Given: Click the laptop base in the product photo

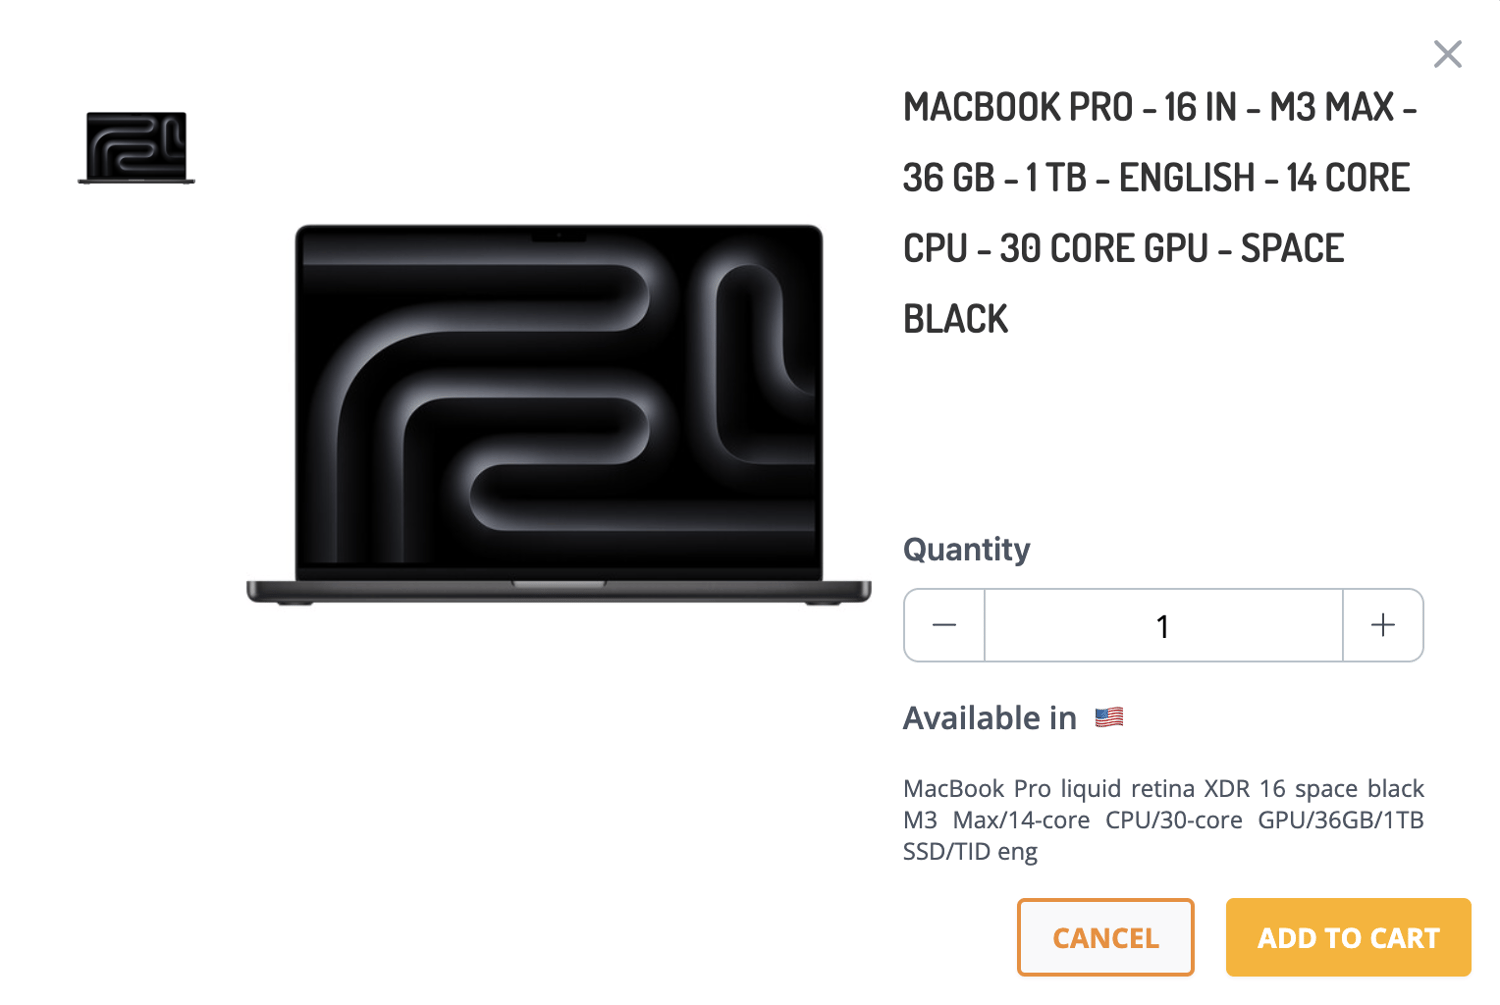Looking at the screenshot, I should (x=558, y=592).
